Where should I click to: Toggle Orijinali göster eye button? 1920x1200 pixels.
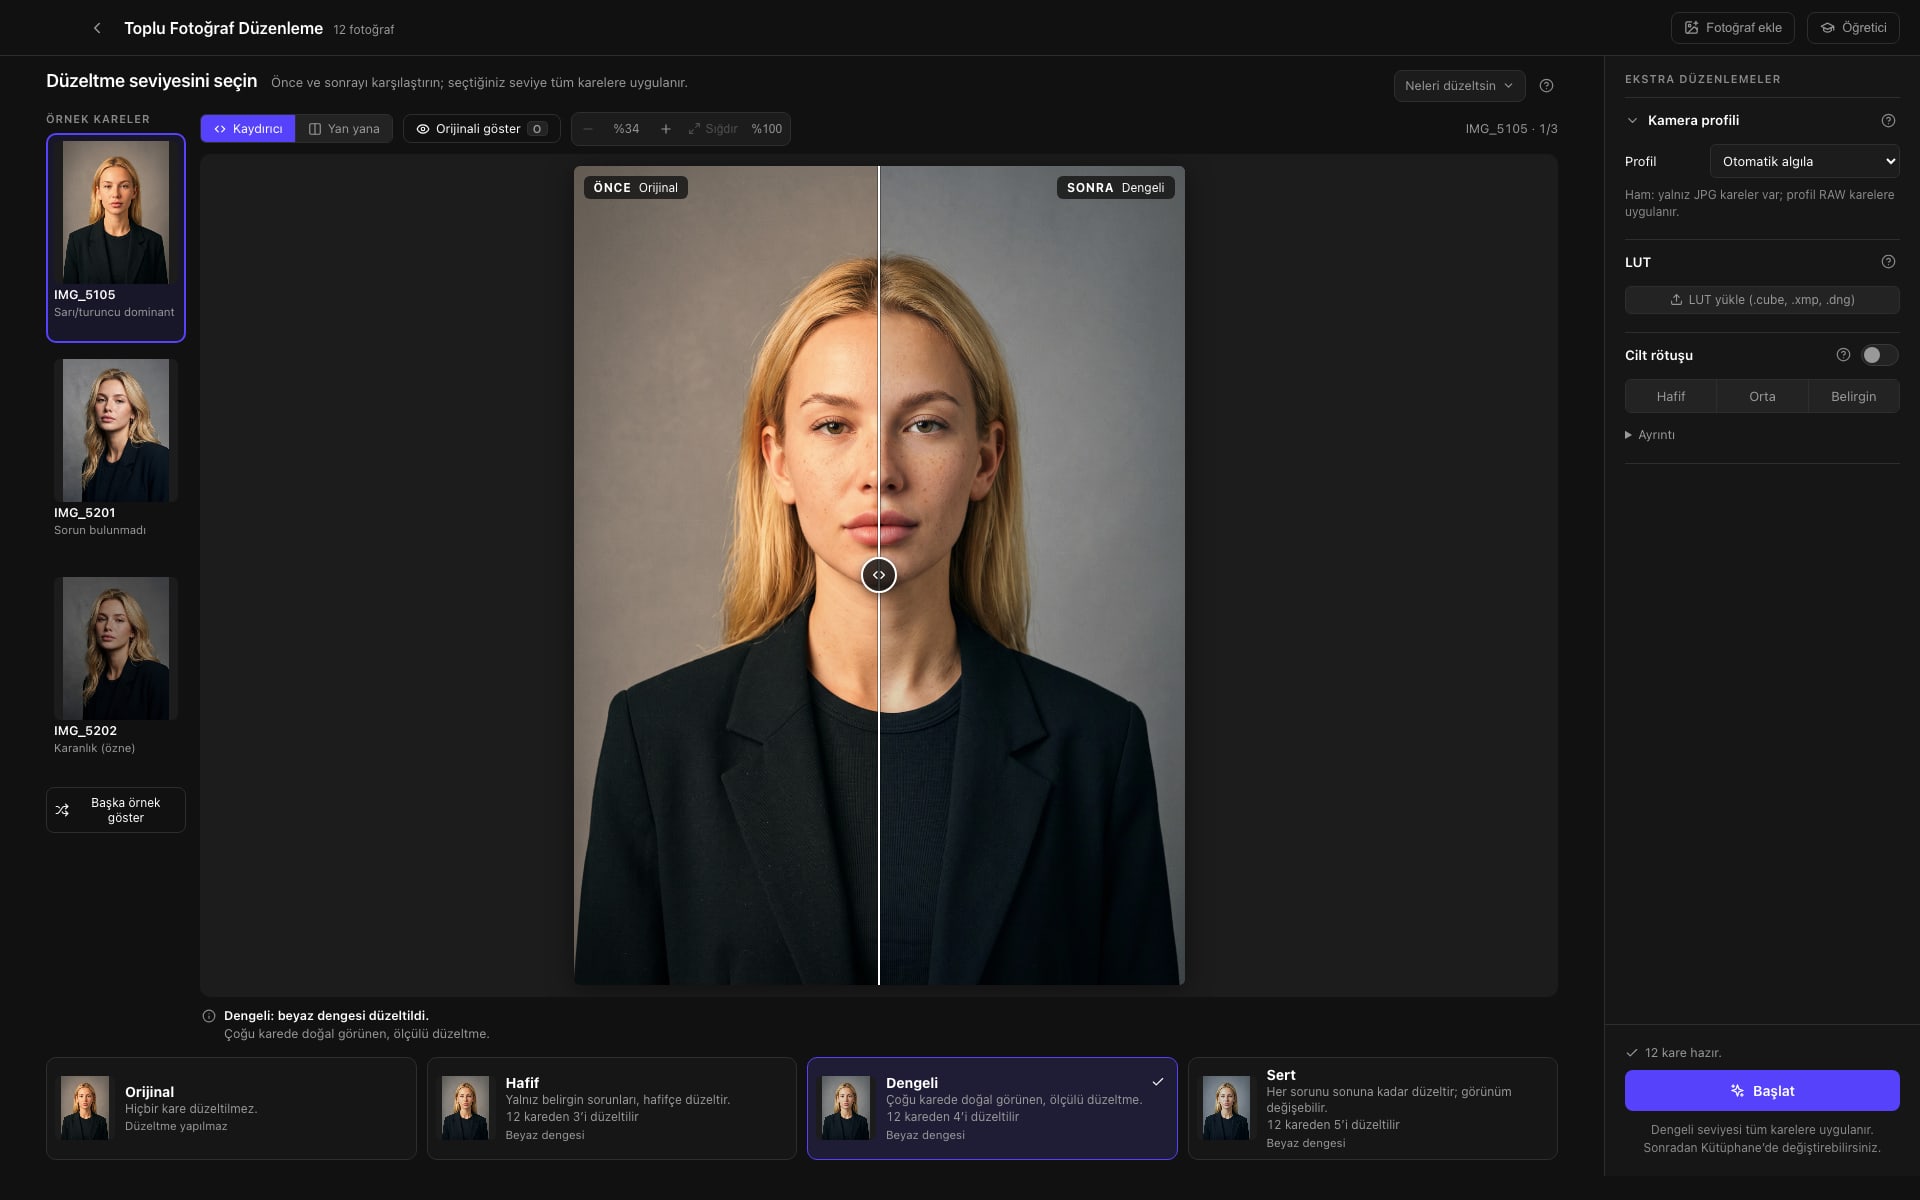point(481,129)
